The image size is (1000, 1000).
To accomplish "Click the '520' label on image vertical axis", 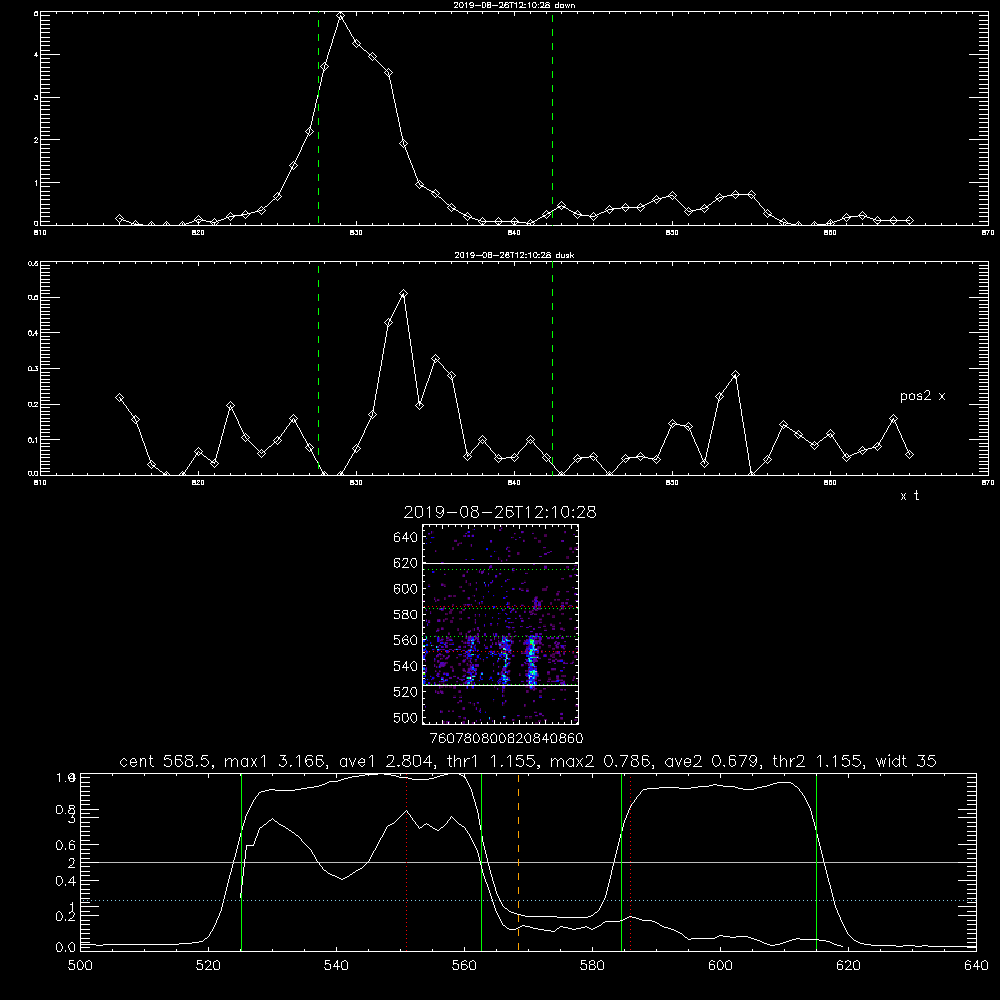I will (406, 692).
